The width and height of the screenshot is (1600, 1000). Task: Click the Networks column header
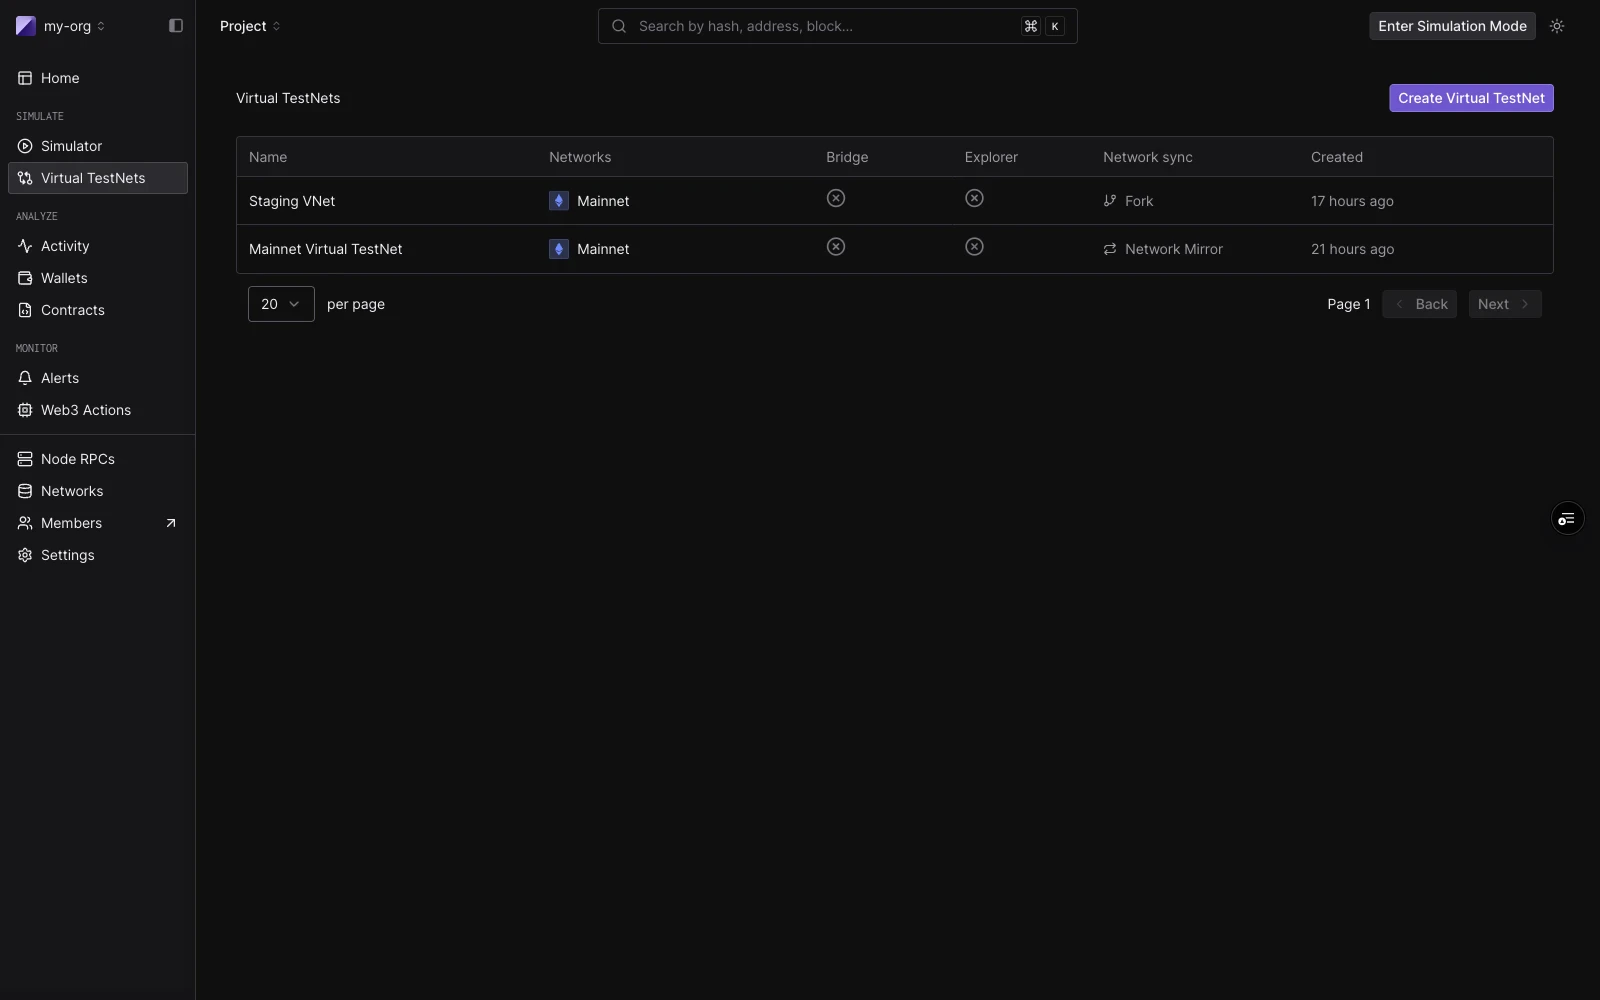click(580, 157)
